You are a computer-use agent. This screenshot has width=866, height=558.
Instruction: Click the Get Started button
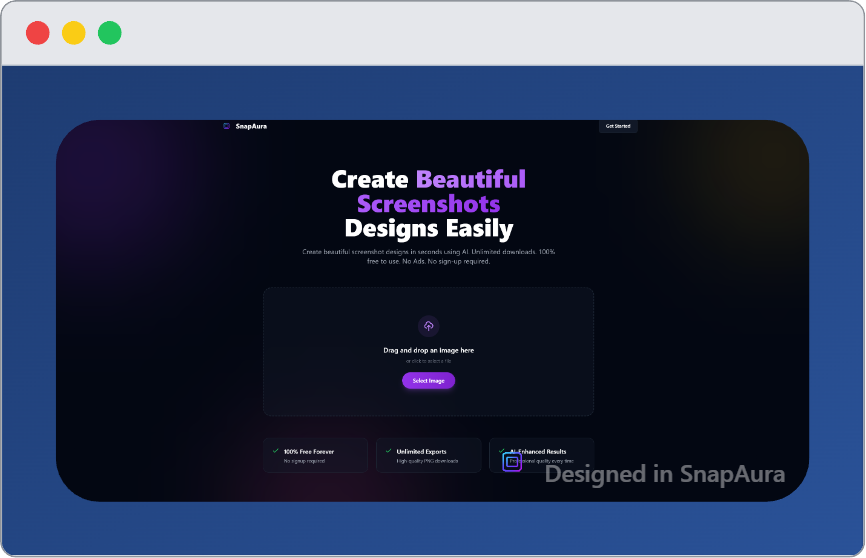click(x=618, y=127)
